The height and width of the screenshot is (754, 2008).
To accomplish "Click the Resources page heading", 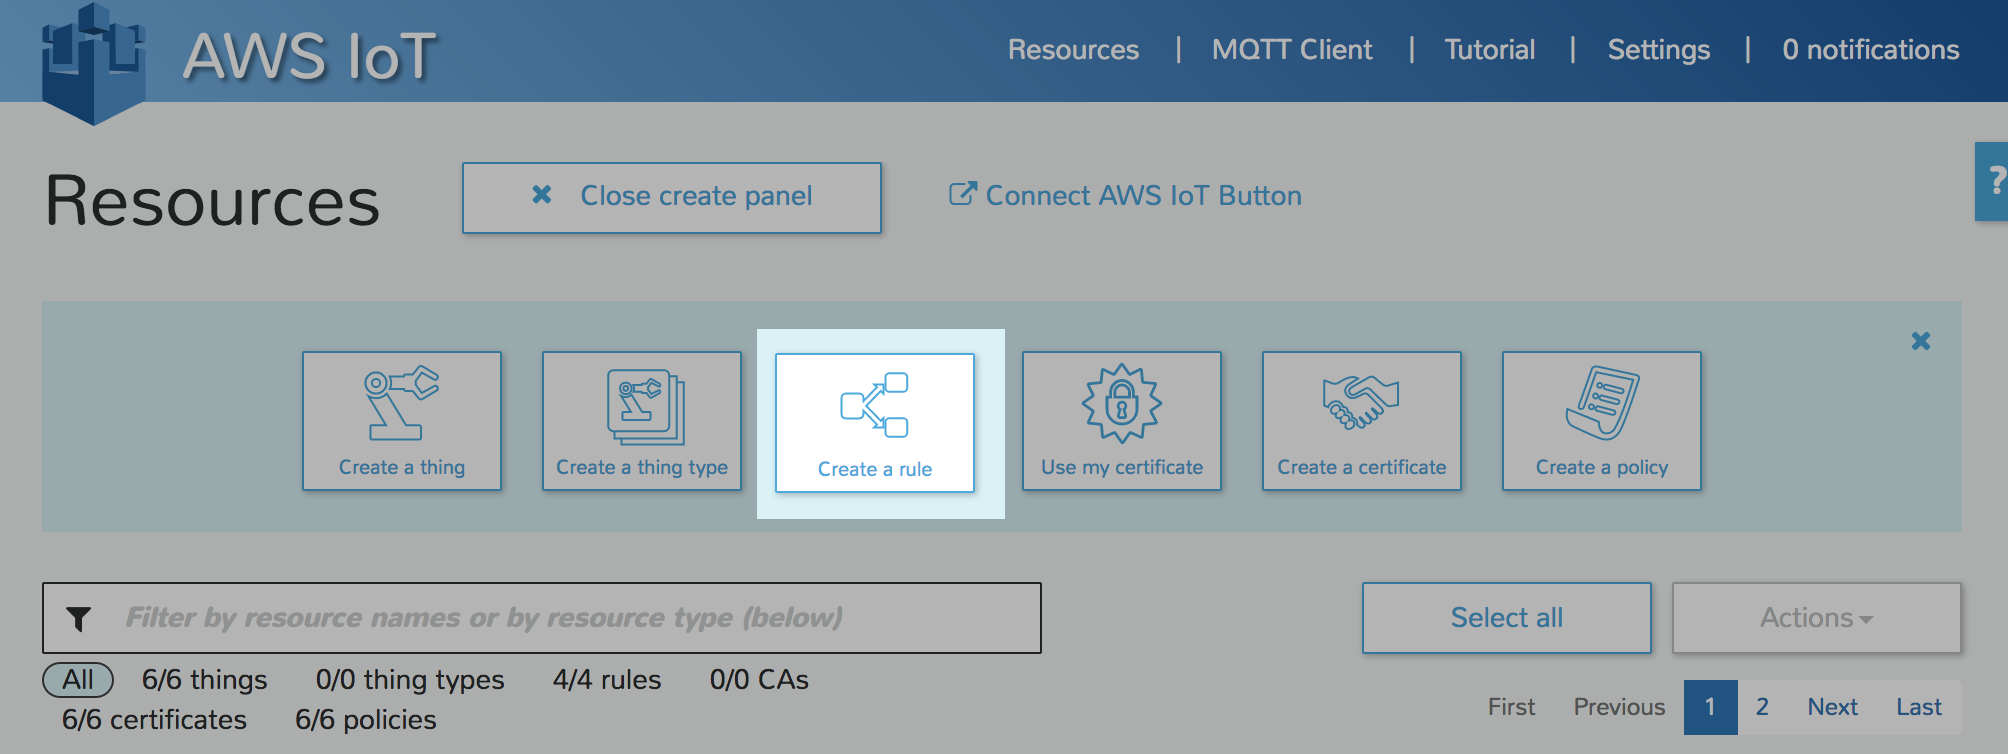I will 212,201.
